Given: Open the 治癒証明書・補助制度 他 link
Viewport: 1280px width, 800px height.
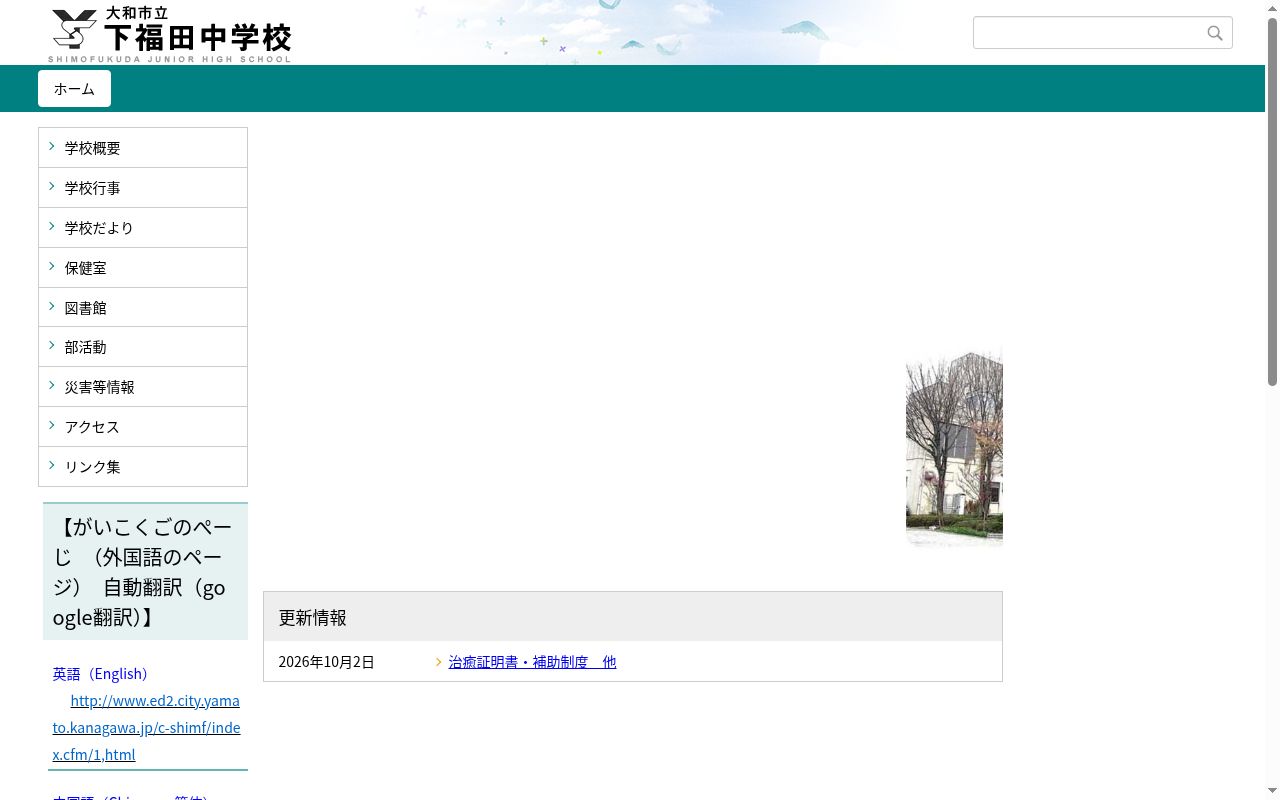Looking at the screenshot, I should coord(532,662).
